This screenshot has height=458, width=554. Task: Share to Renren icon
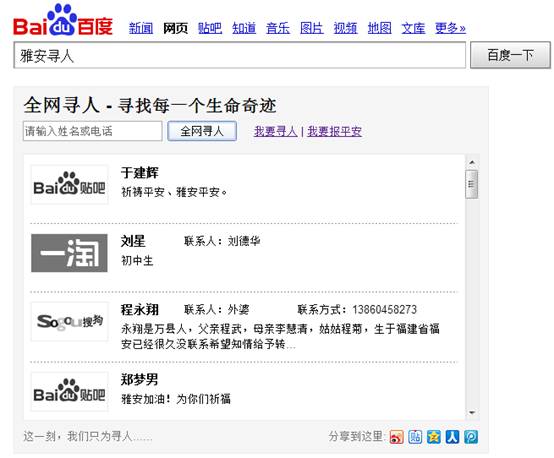pos(452,437)
